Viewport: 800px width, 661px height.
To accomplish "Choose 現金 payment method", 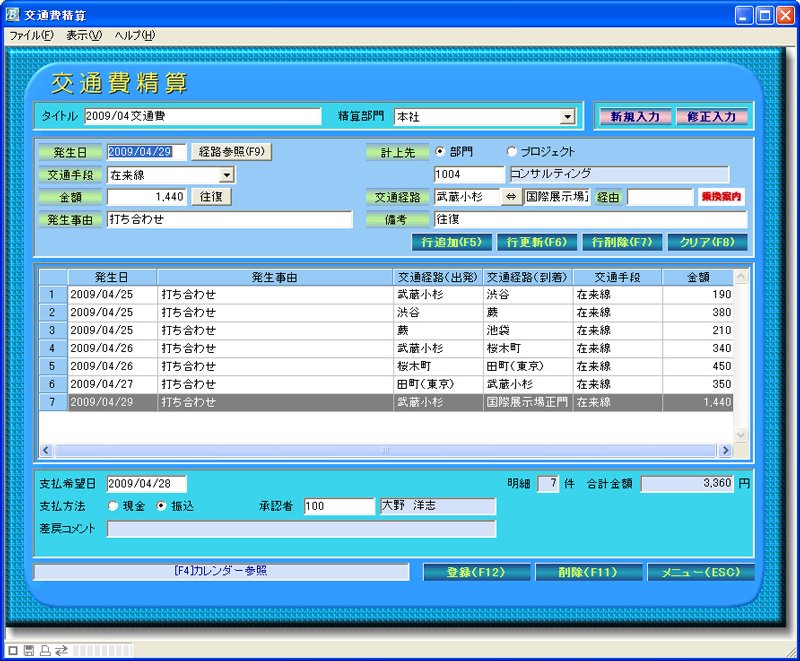I will click(113, 506).
